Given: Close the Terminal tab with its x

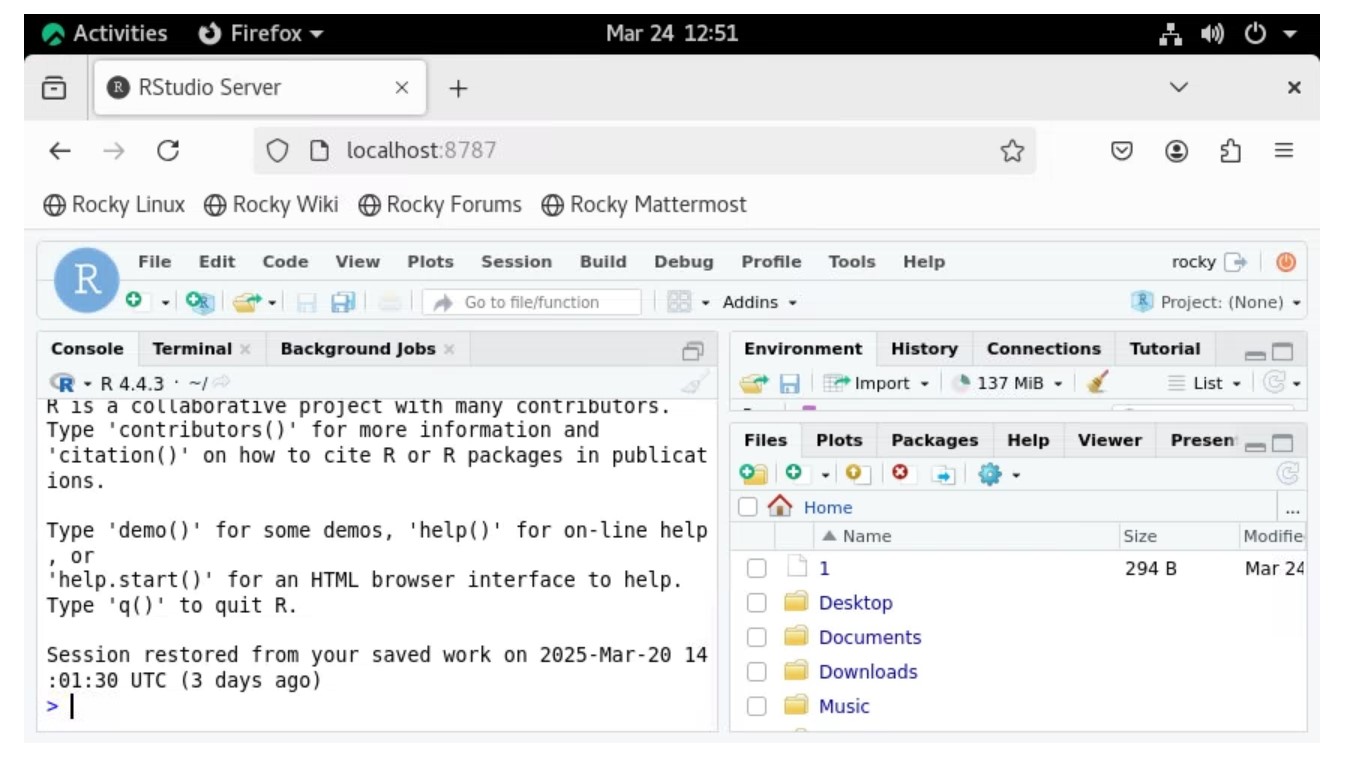Looking at the screenshot, I should pyautogui.click(x=245, y=349).
